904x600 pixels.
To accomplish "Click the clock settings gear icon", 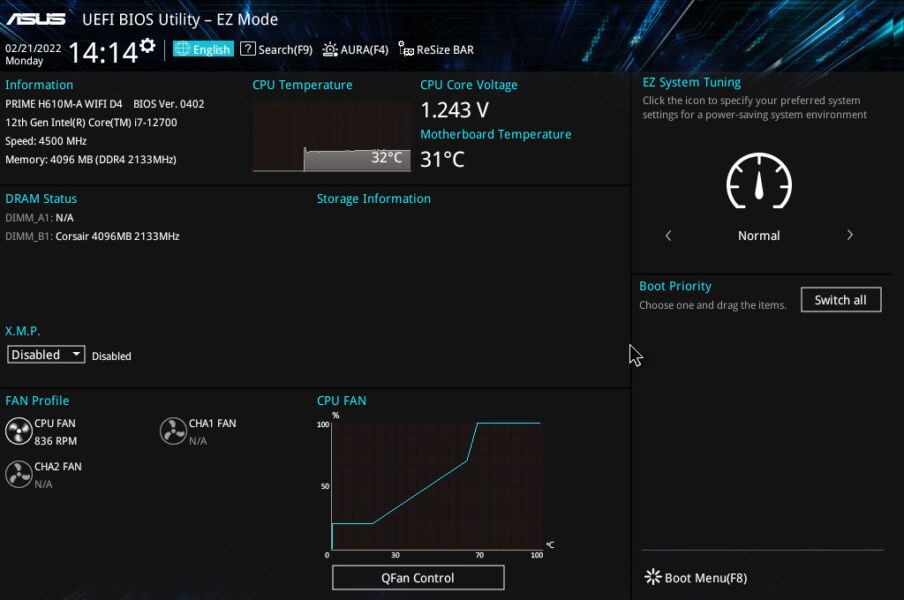I will (148, 46).
